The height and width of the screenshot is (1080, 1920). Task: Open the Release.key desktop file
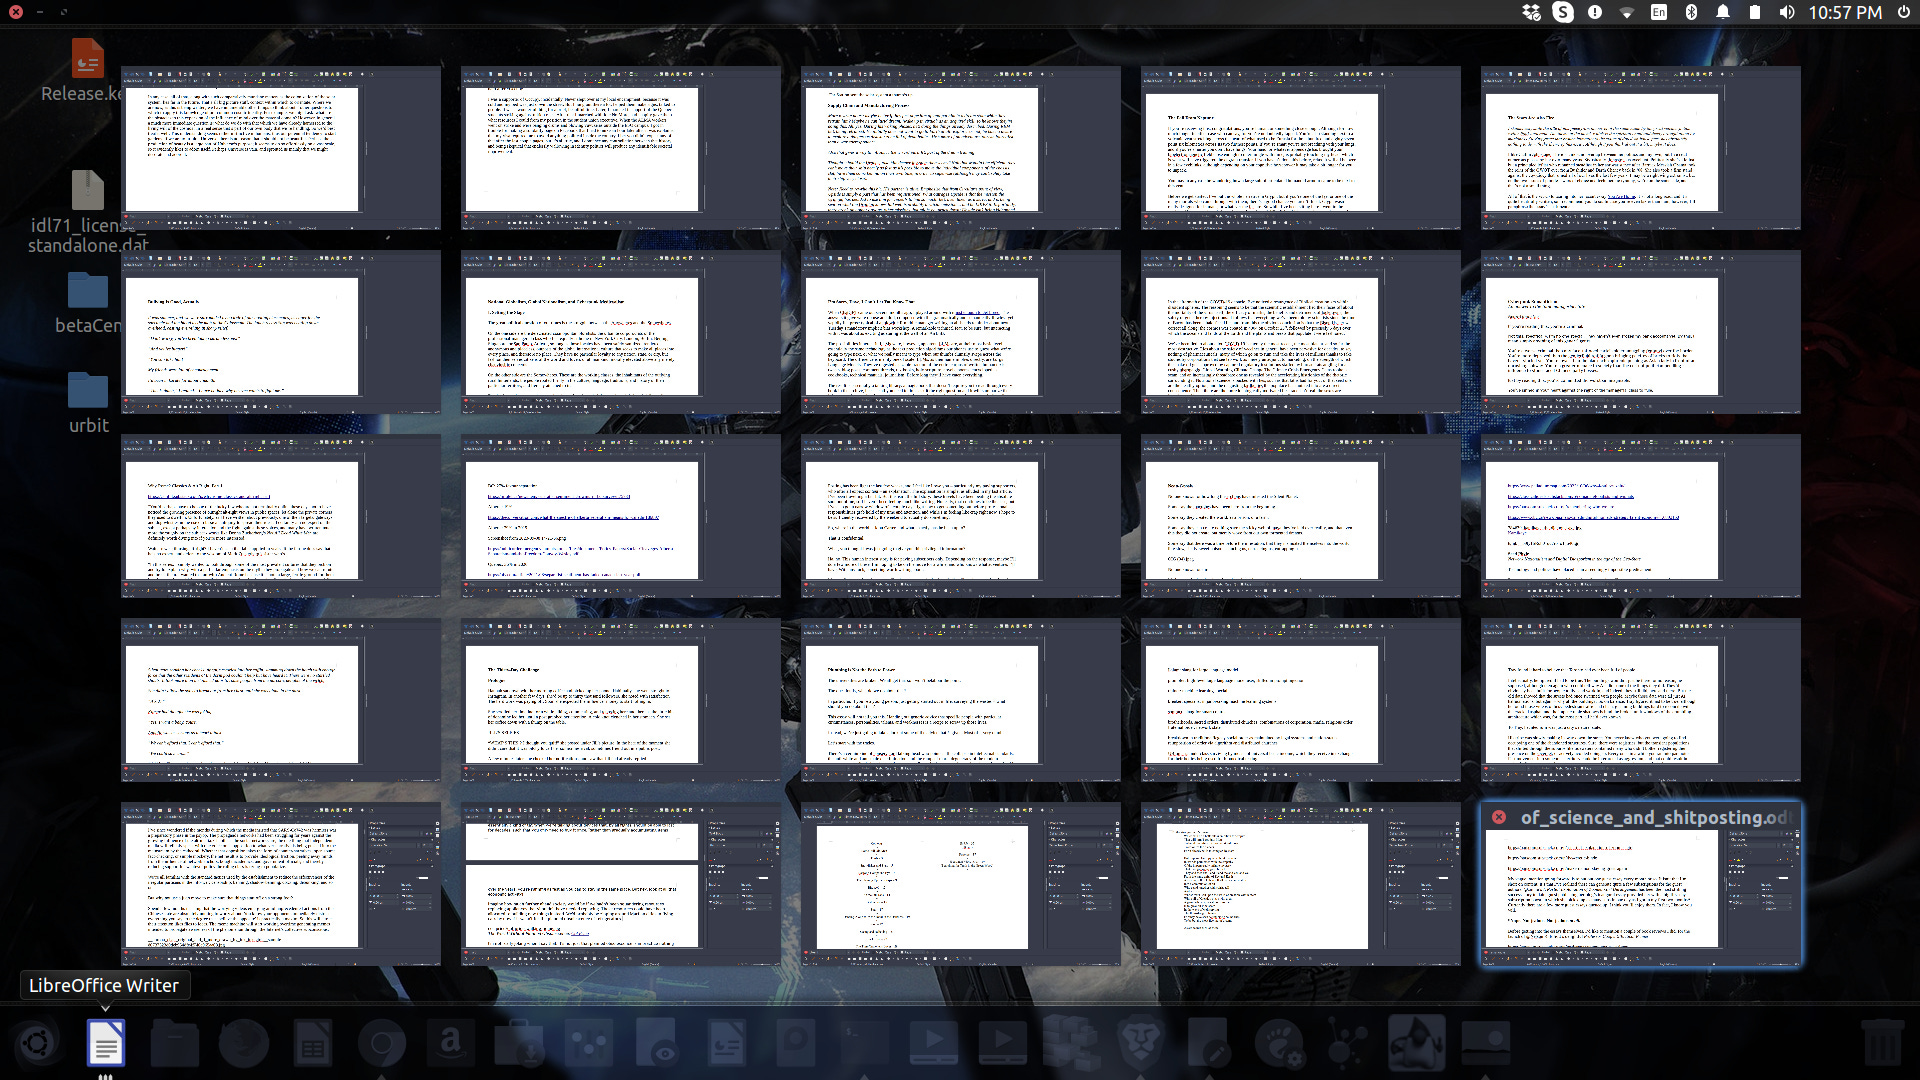87,60
